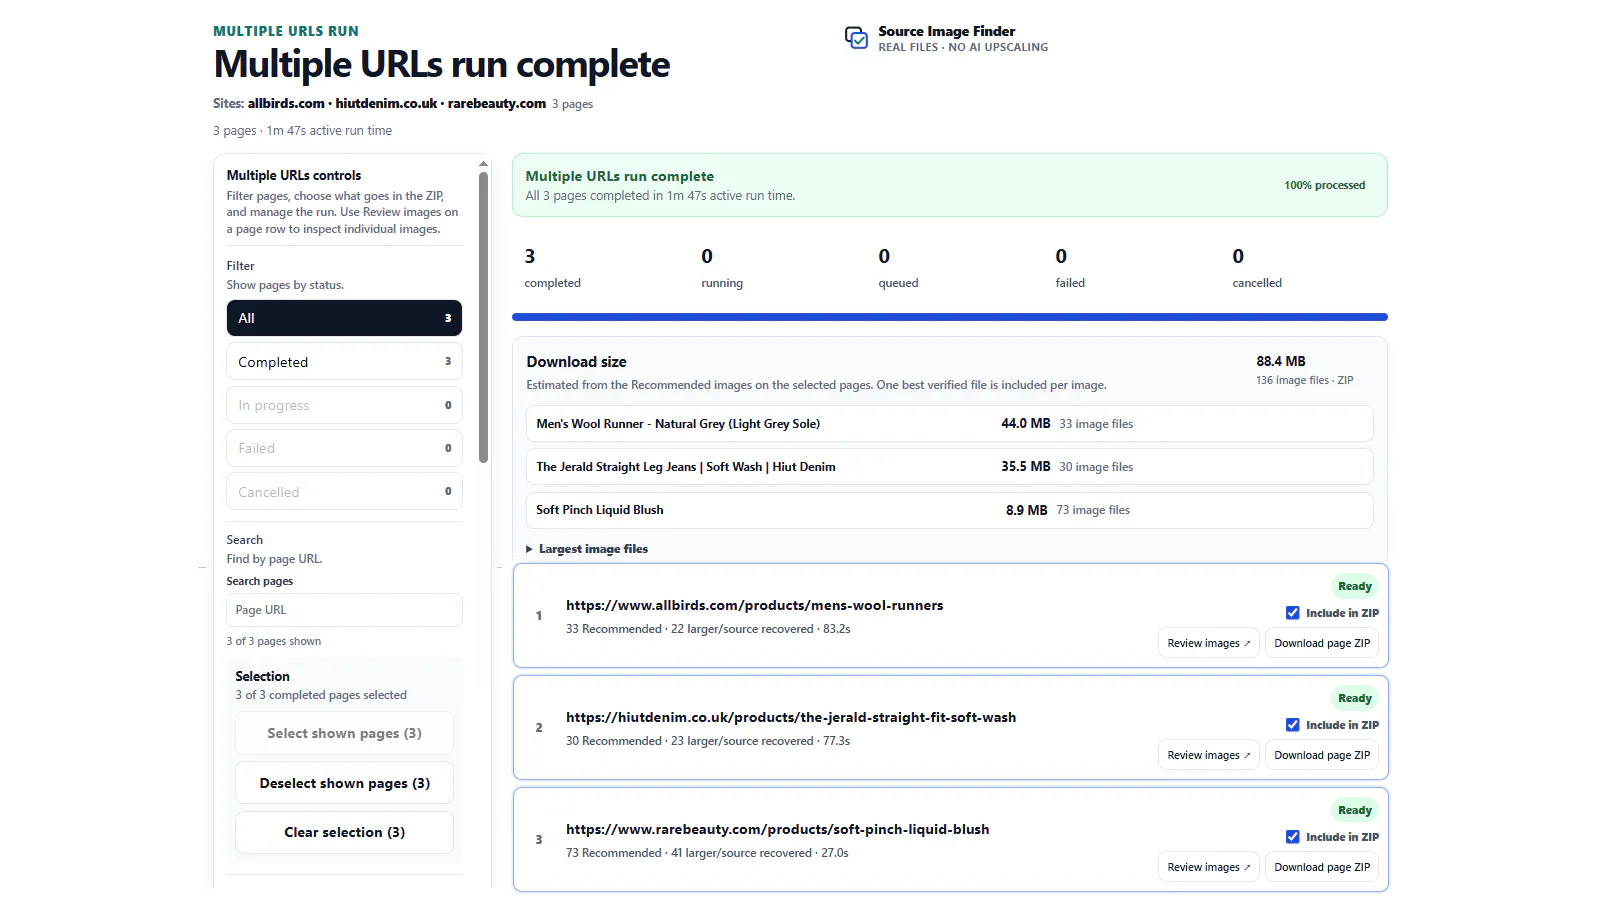1600x900 pixels.
Task: Select the All filter
Action: (x=344, y=318)
